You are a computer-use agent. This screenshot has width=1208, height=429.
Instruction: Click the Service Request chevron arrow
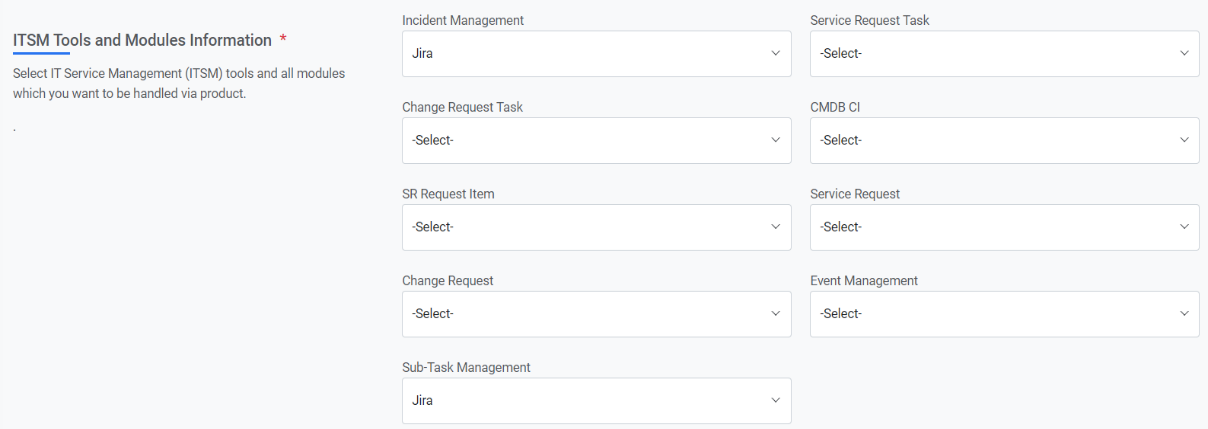pos(1184,227)
